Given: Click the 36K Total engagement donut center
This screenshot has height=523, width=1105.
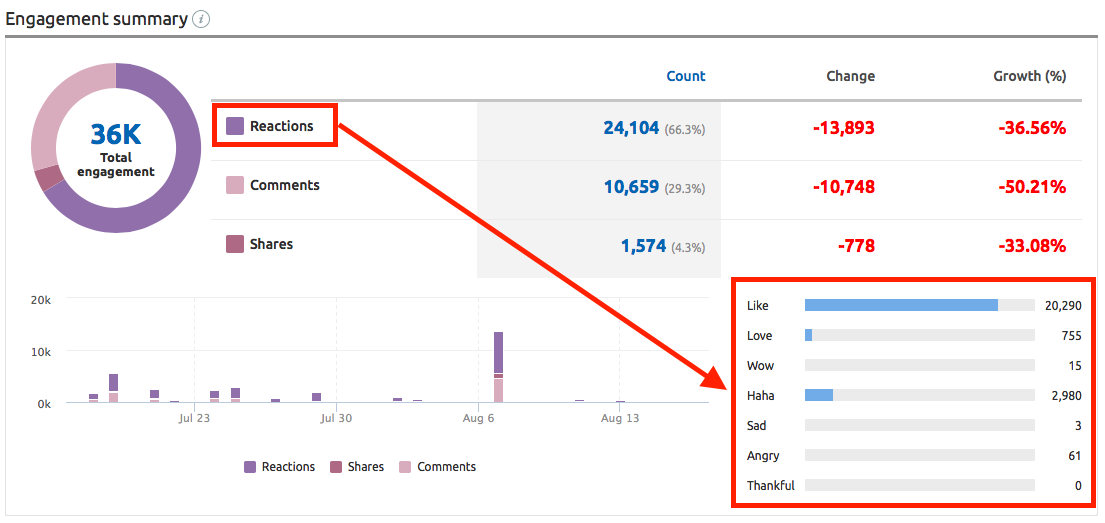Looking at the screenshot, I should coord(116,149).
